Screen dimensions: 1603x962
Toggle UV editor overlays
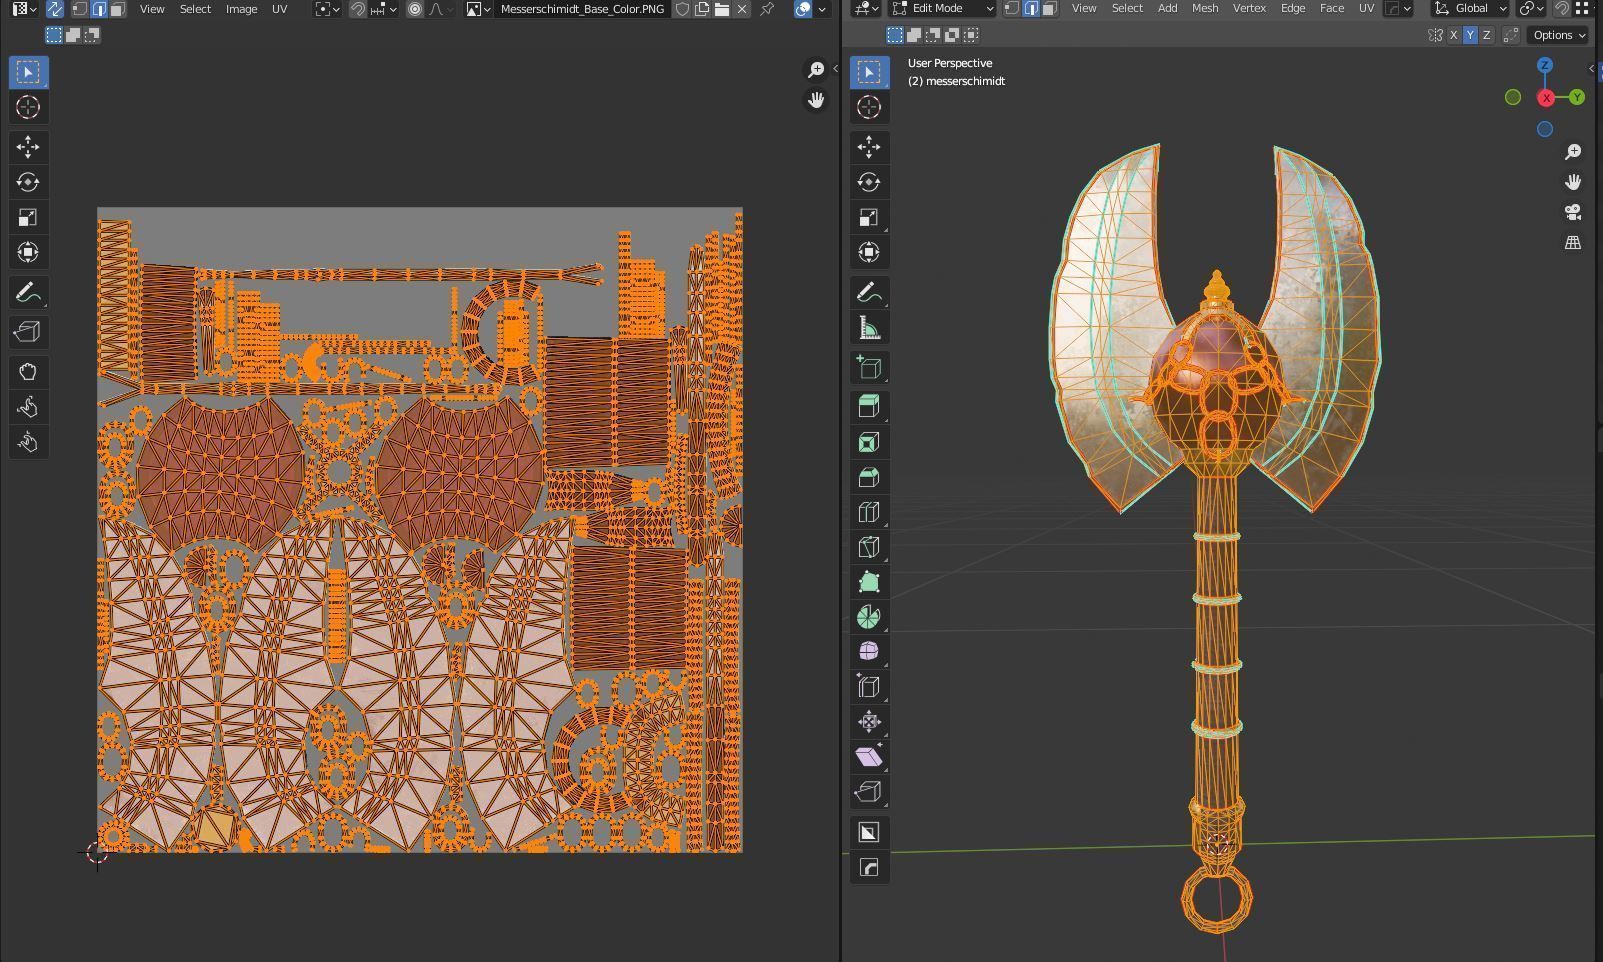[x=803, y=9]
